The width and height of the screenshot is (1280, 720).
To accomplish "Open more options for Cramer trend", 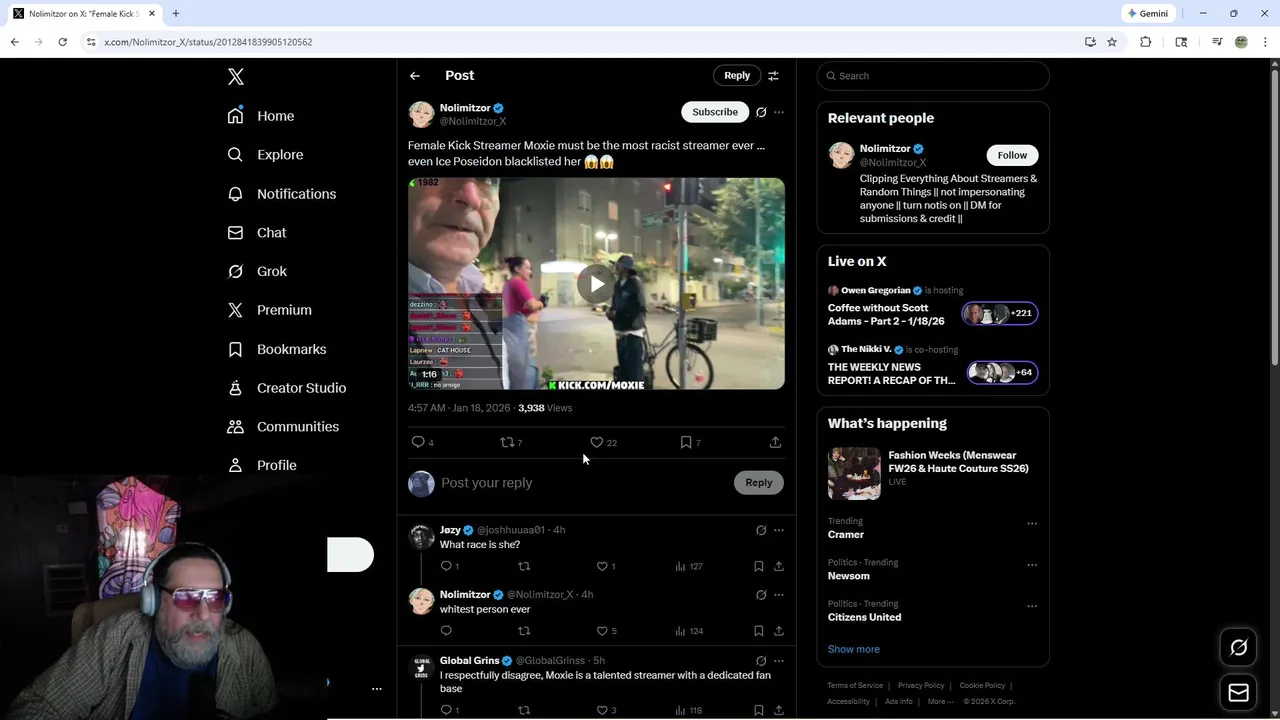I will pyautogui.click(x=1032, y=523).
